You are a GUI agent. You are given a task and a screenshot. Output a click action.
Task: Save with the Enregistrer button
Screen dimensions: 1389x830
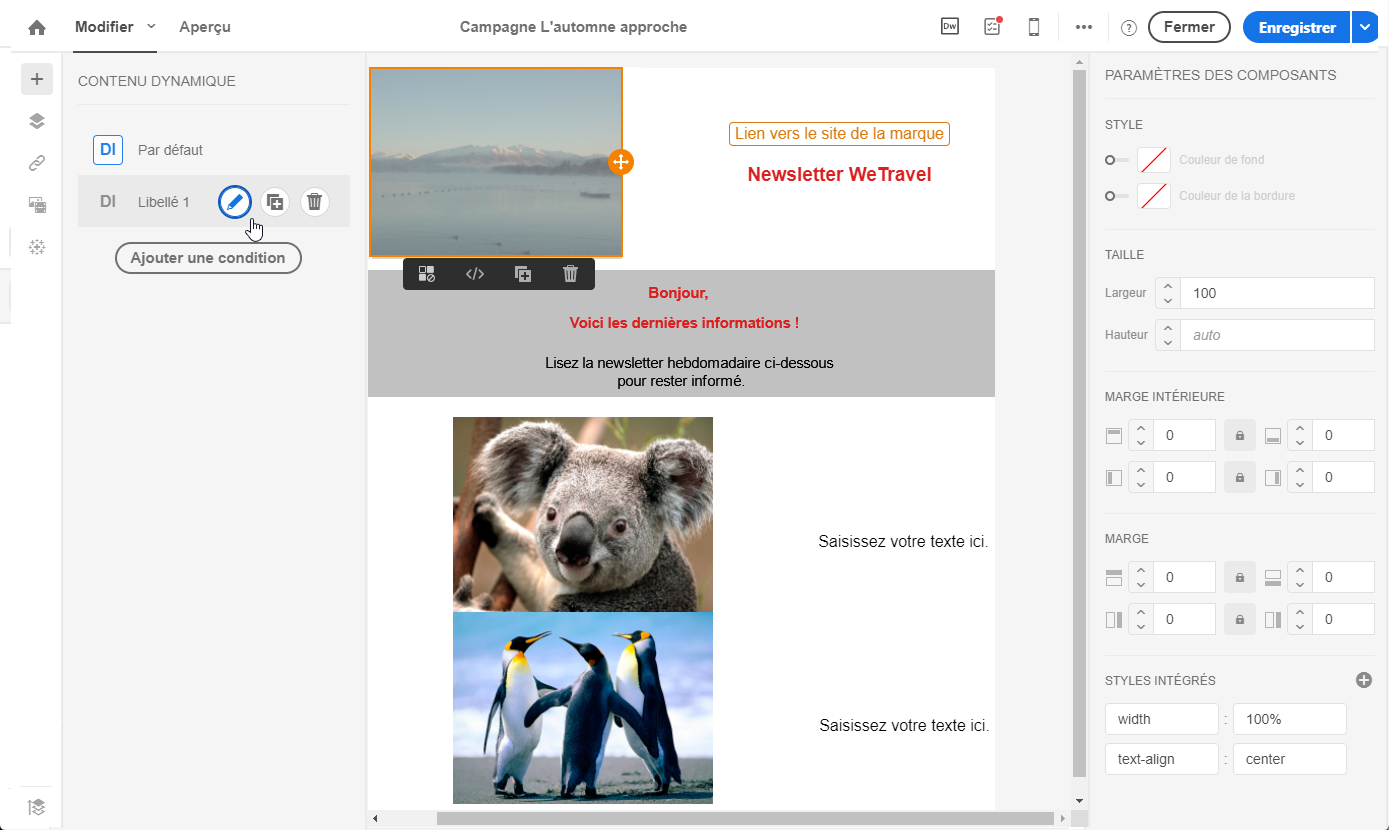pyautogui.click(x=1297, y=27)
